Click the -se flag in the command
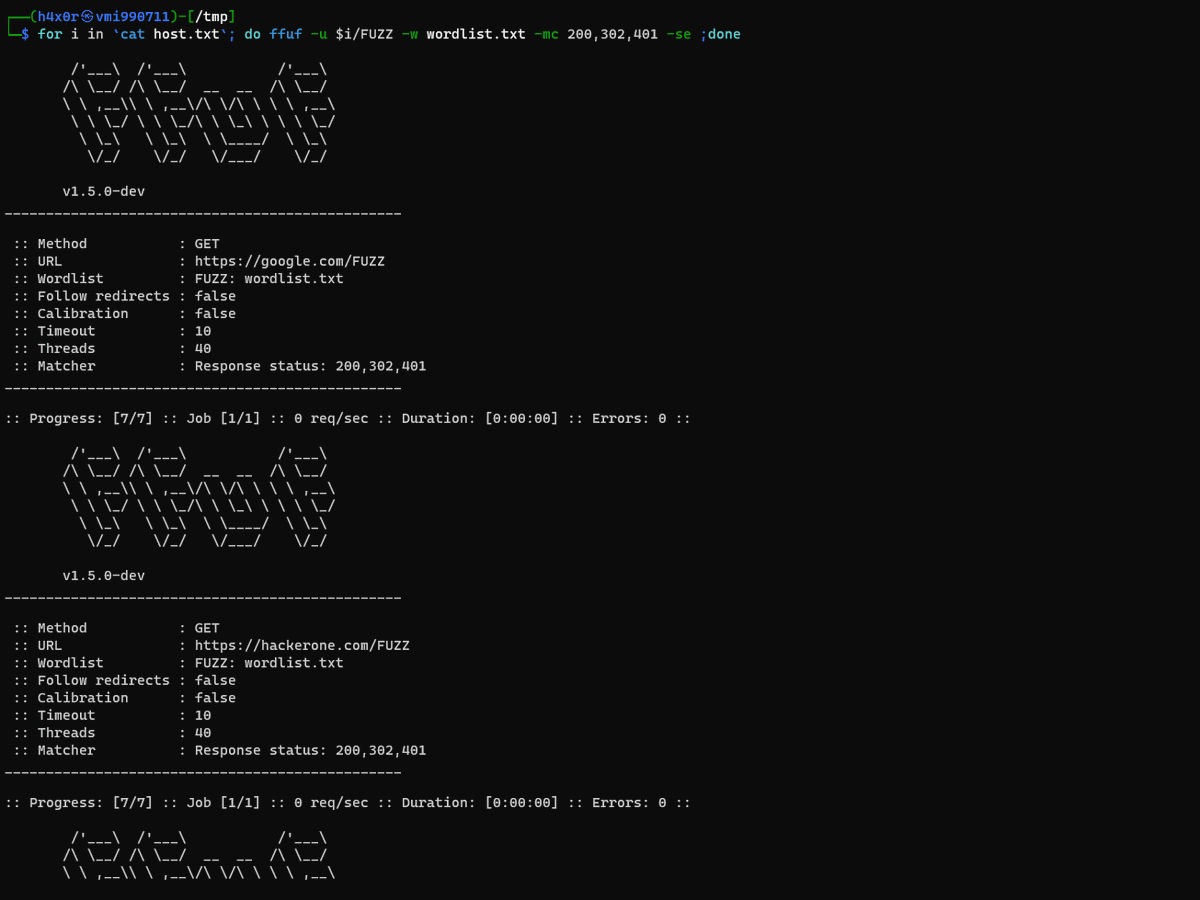1200x900 pixels. click(678, 34)
